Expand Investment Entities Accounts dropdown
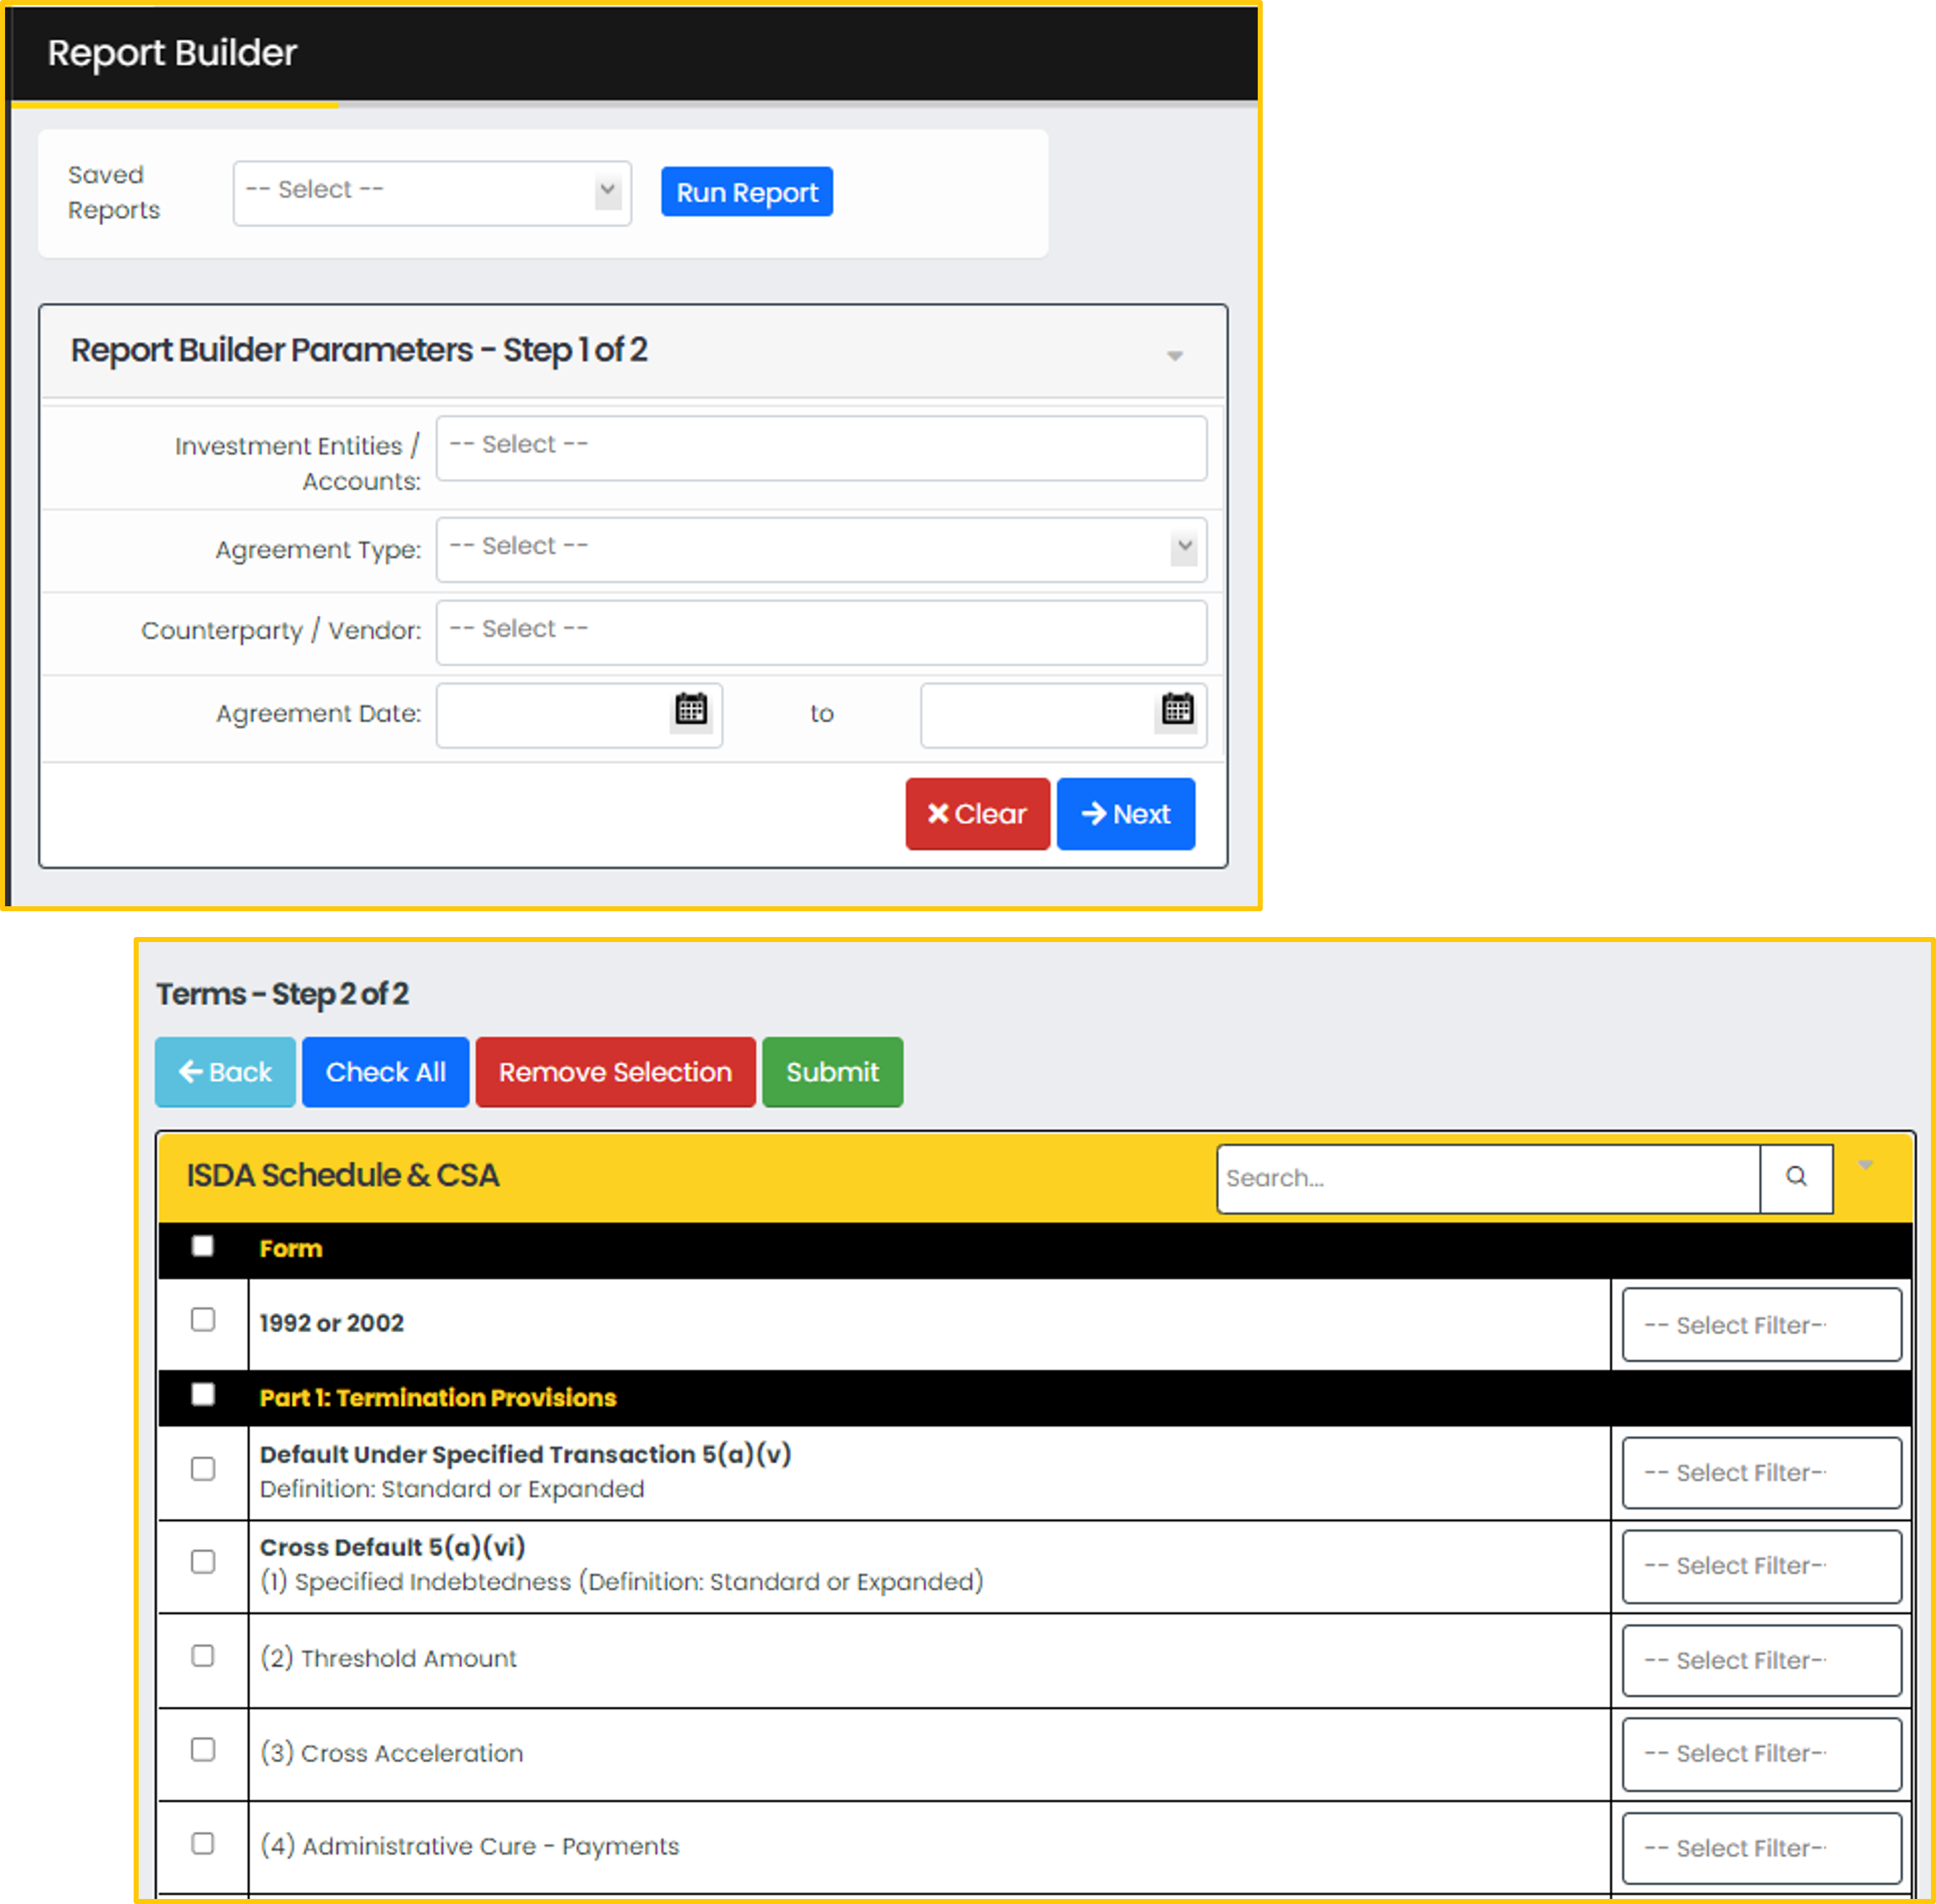 click(x=821, y=445)
